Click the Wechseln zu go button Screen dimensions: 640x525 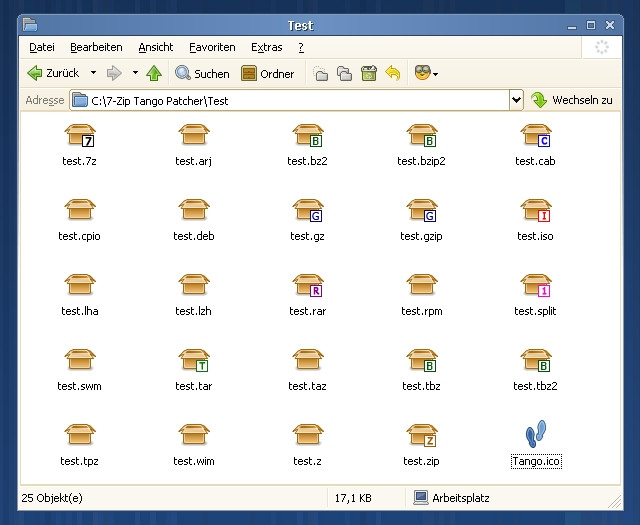tap(572, 100)
